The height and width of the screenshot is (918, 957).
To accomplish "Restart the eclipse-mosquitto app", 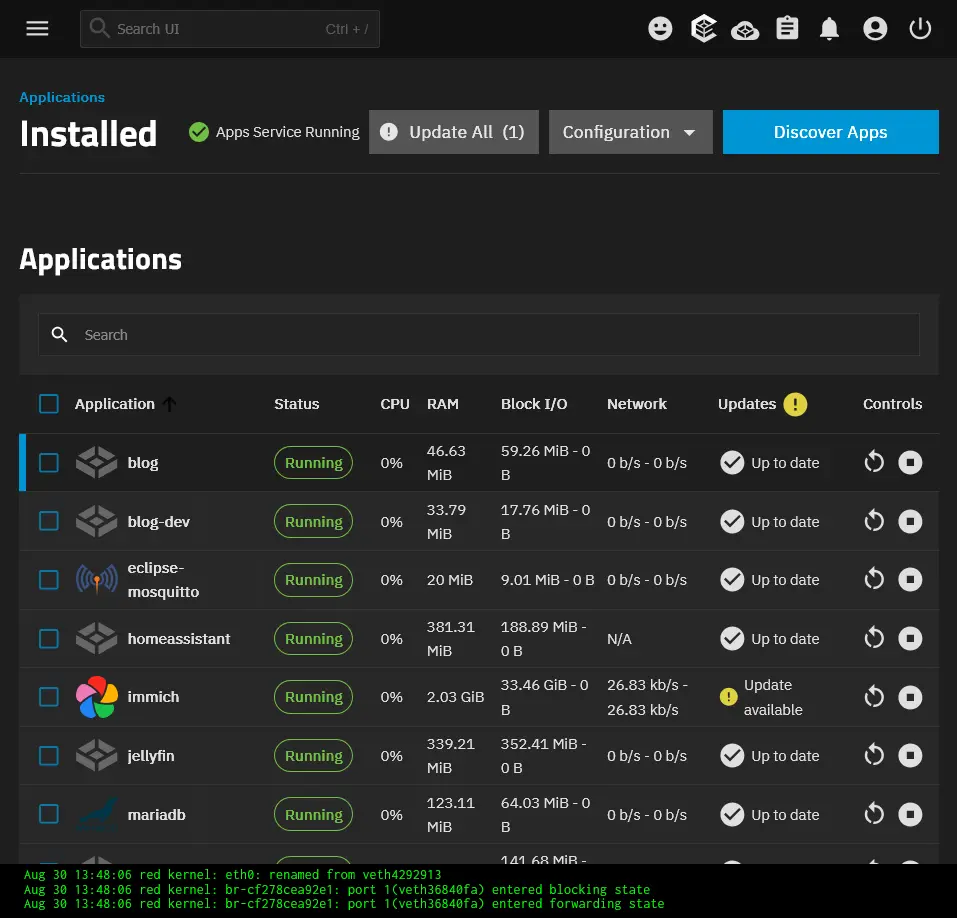I will click(x=874, y=579).
